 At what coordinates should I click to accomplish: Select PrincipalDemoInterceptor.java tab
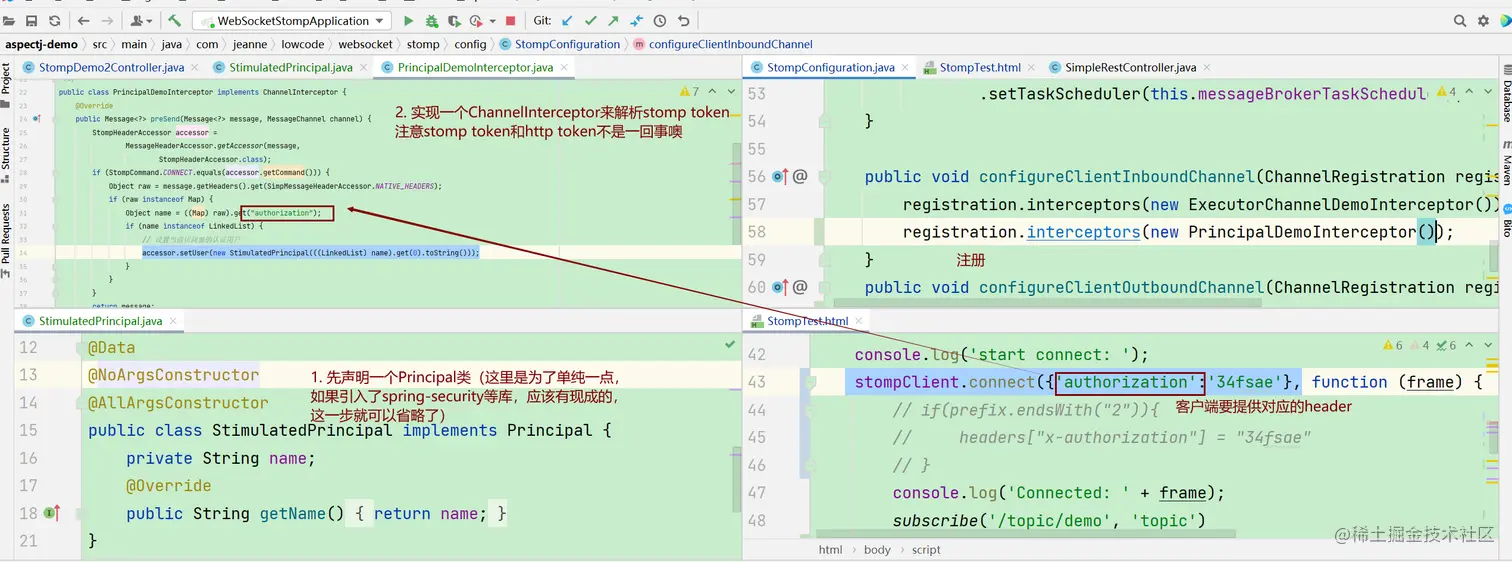tap(475, 67)
